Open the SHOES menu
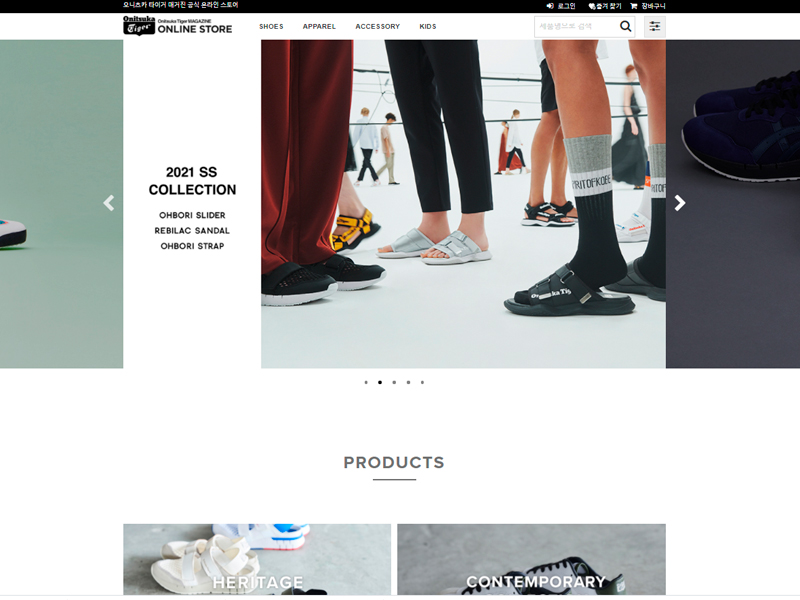This screenshot has width=800, height=600. [271, 27]
